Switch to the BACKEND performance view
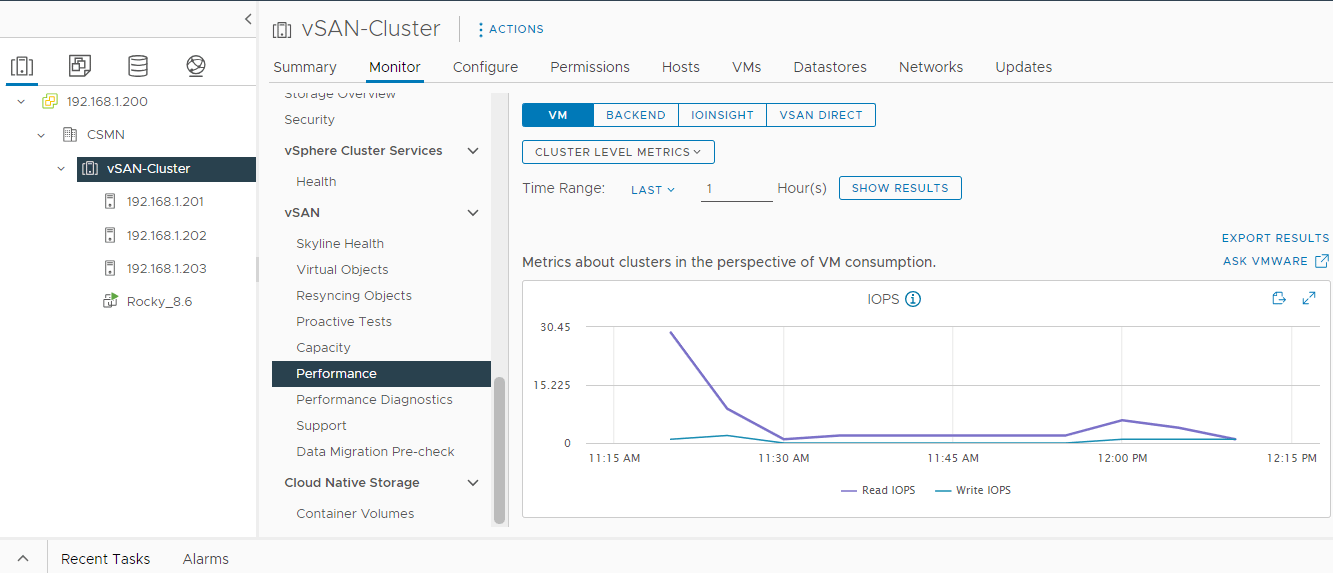Image resolution: width=1333 pixels, height=573 pixels. coord(636,115)
